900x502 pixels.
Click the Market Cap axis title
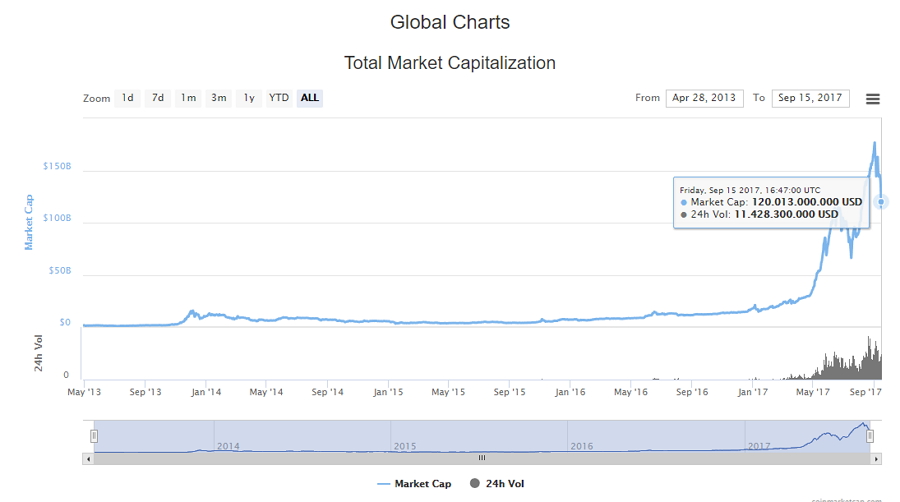(29, 223)
